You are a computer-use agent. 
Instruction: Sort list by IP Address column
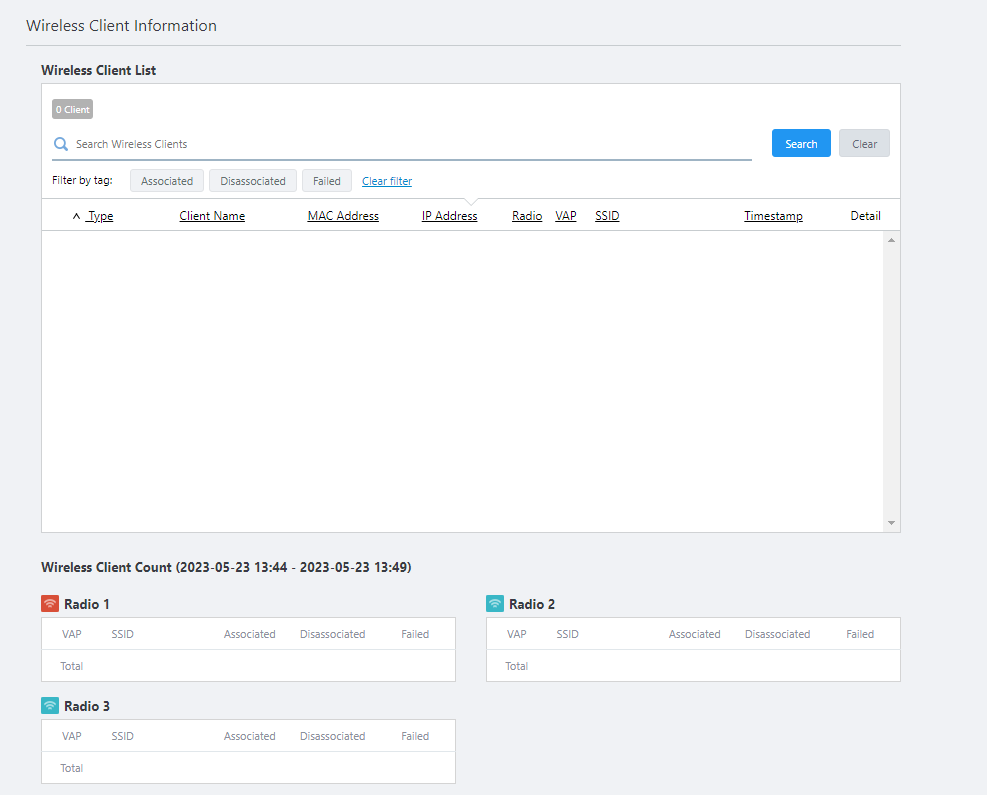click(449, 216)
